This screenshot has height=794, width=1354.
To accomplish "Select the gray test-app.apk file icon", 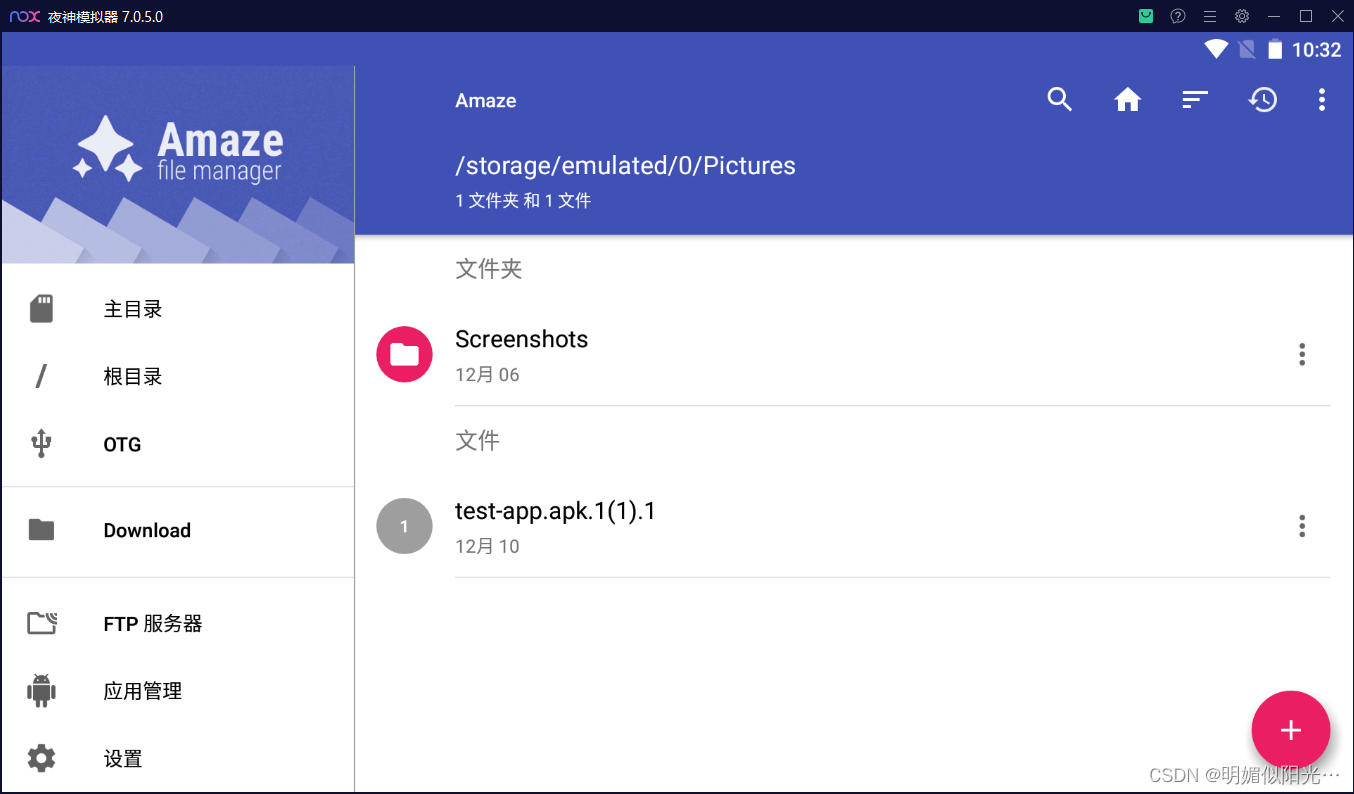I will (x=404, y=526).
